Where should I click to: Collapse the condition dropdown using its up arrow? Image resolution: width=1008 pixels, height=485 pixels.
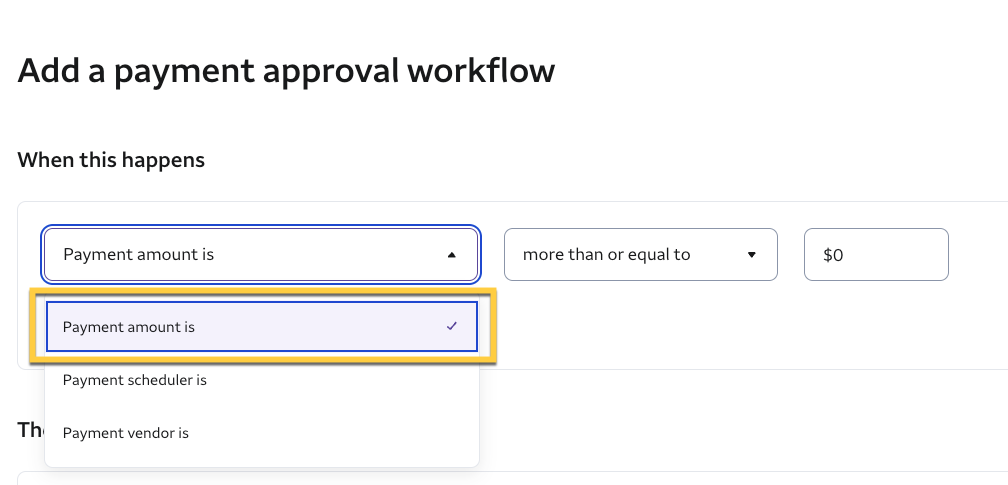pyautogui.click(x=452, y=255)
